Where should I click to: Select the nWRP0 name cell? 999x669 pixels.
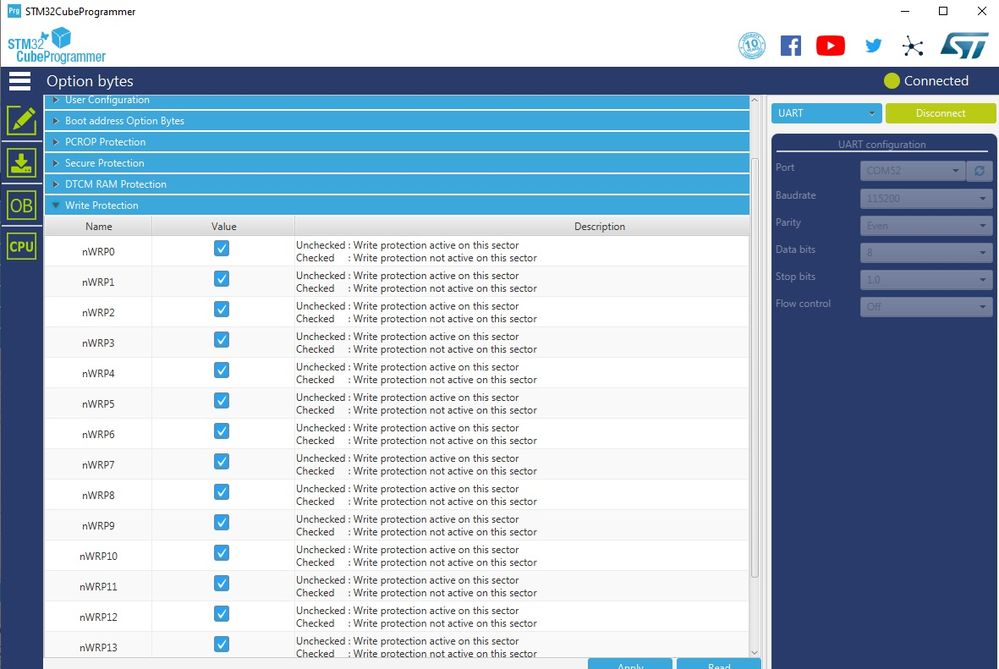pyautogui.click(x=98, y=252)
